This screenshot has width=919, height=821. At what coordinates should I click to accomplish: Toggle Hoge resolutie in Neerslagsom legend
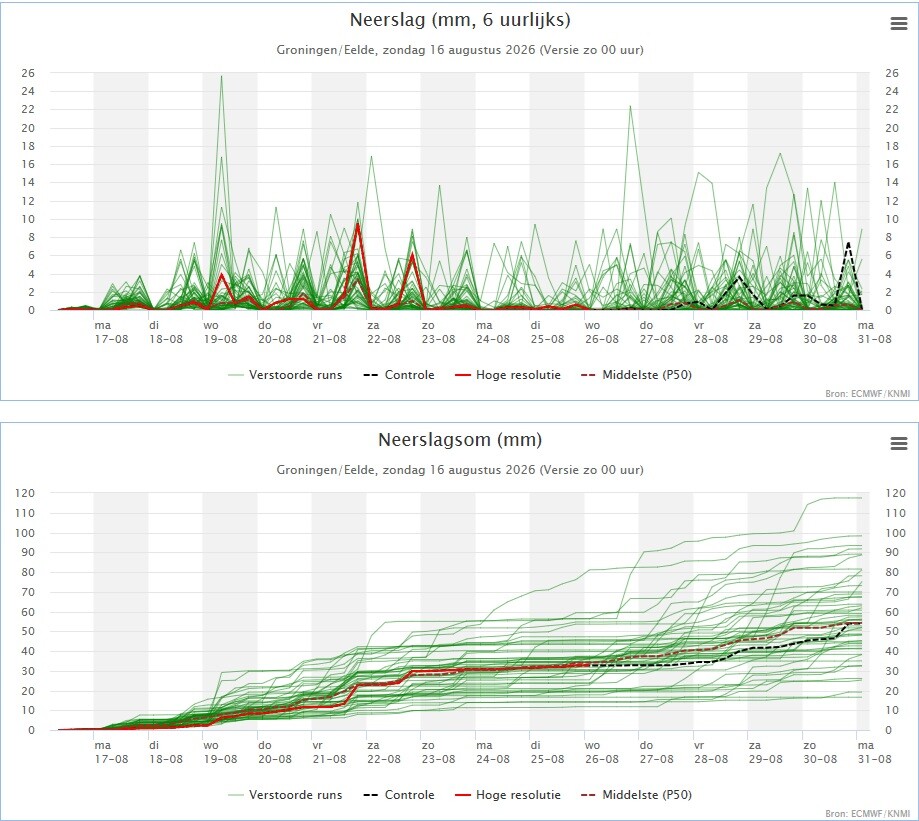(x=508, y=795)
